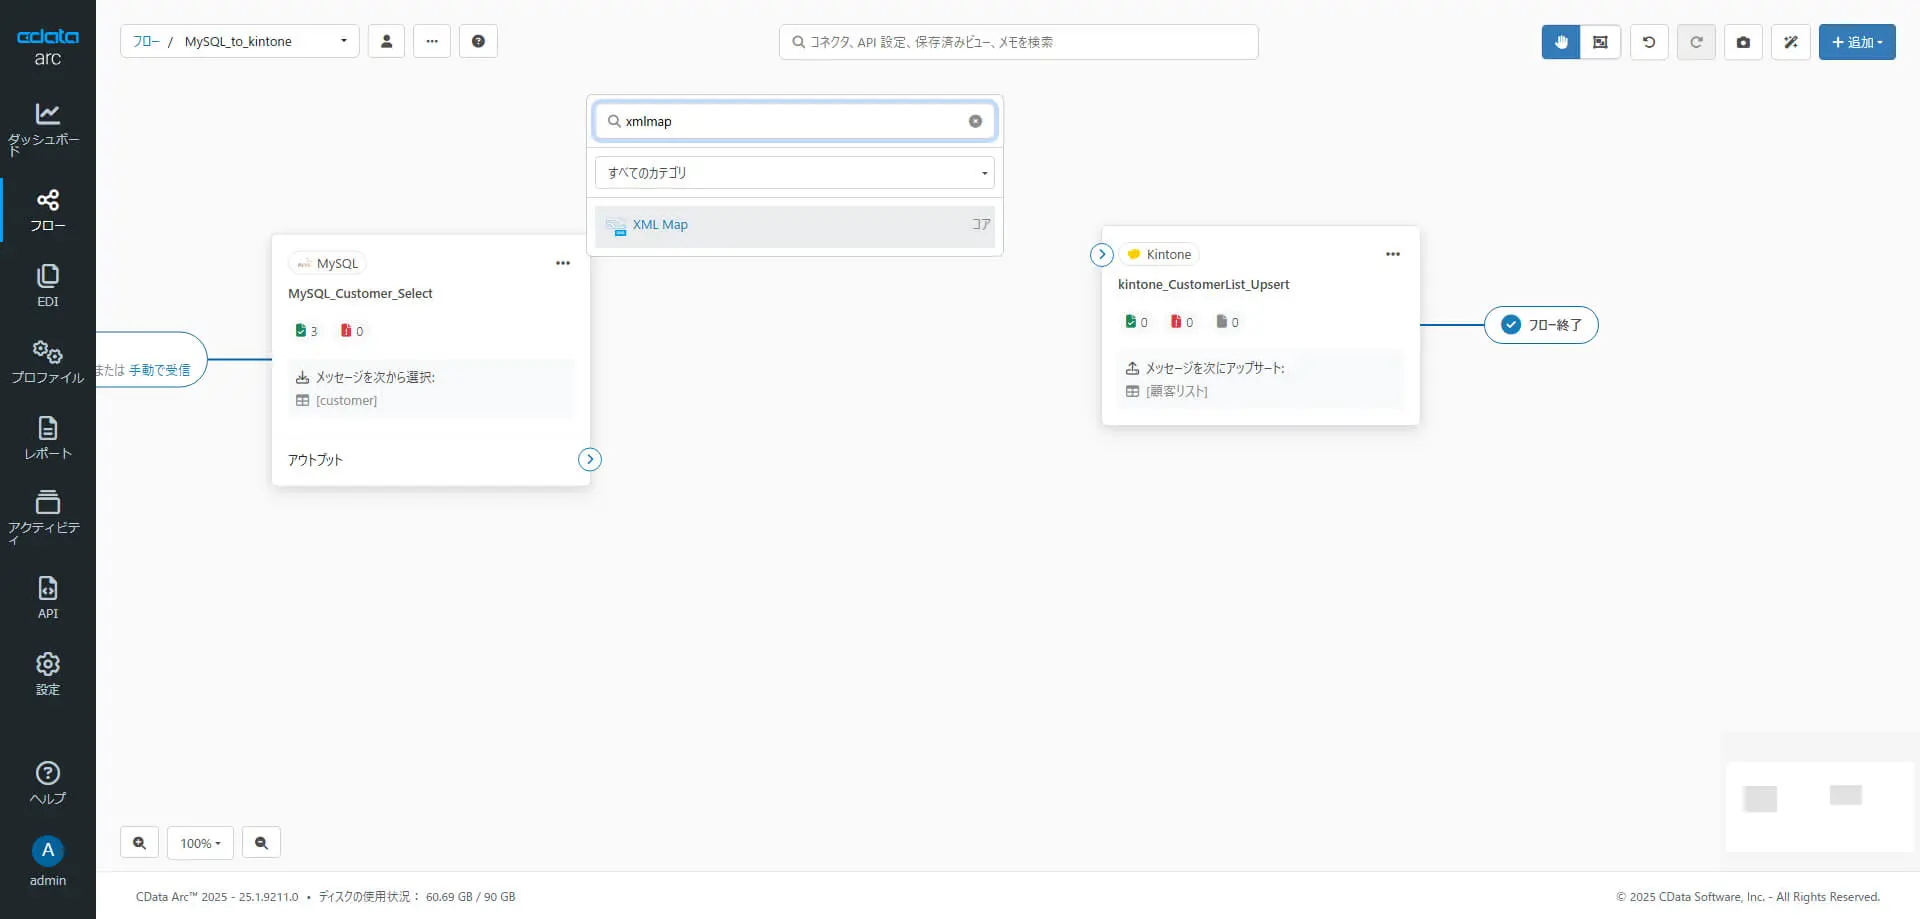Clear the xmlmap search text
The image size is (1920, 919).
pyautogui.click(x=975, y=121)
